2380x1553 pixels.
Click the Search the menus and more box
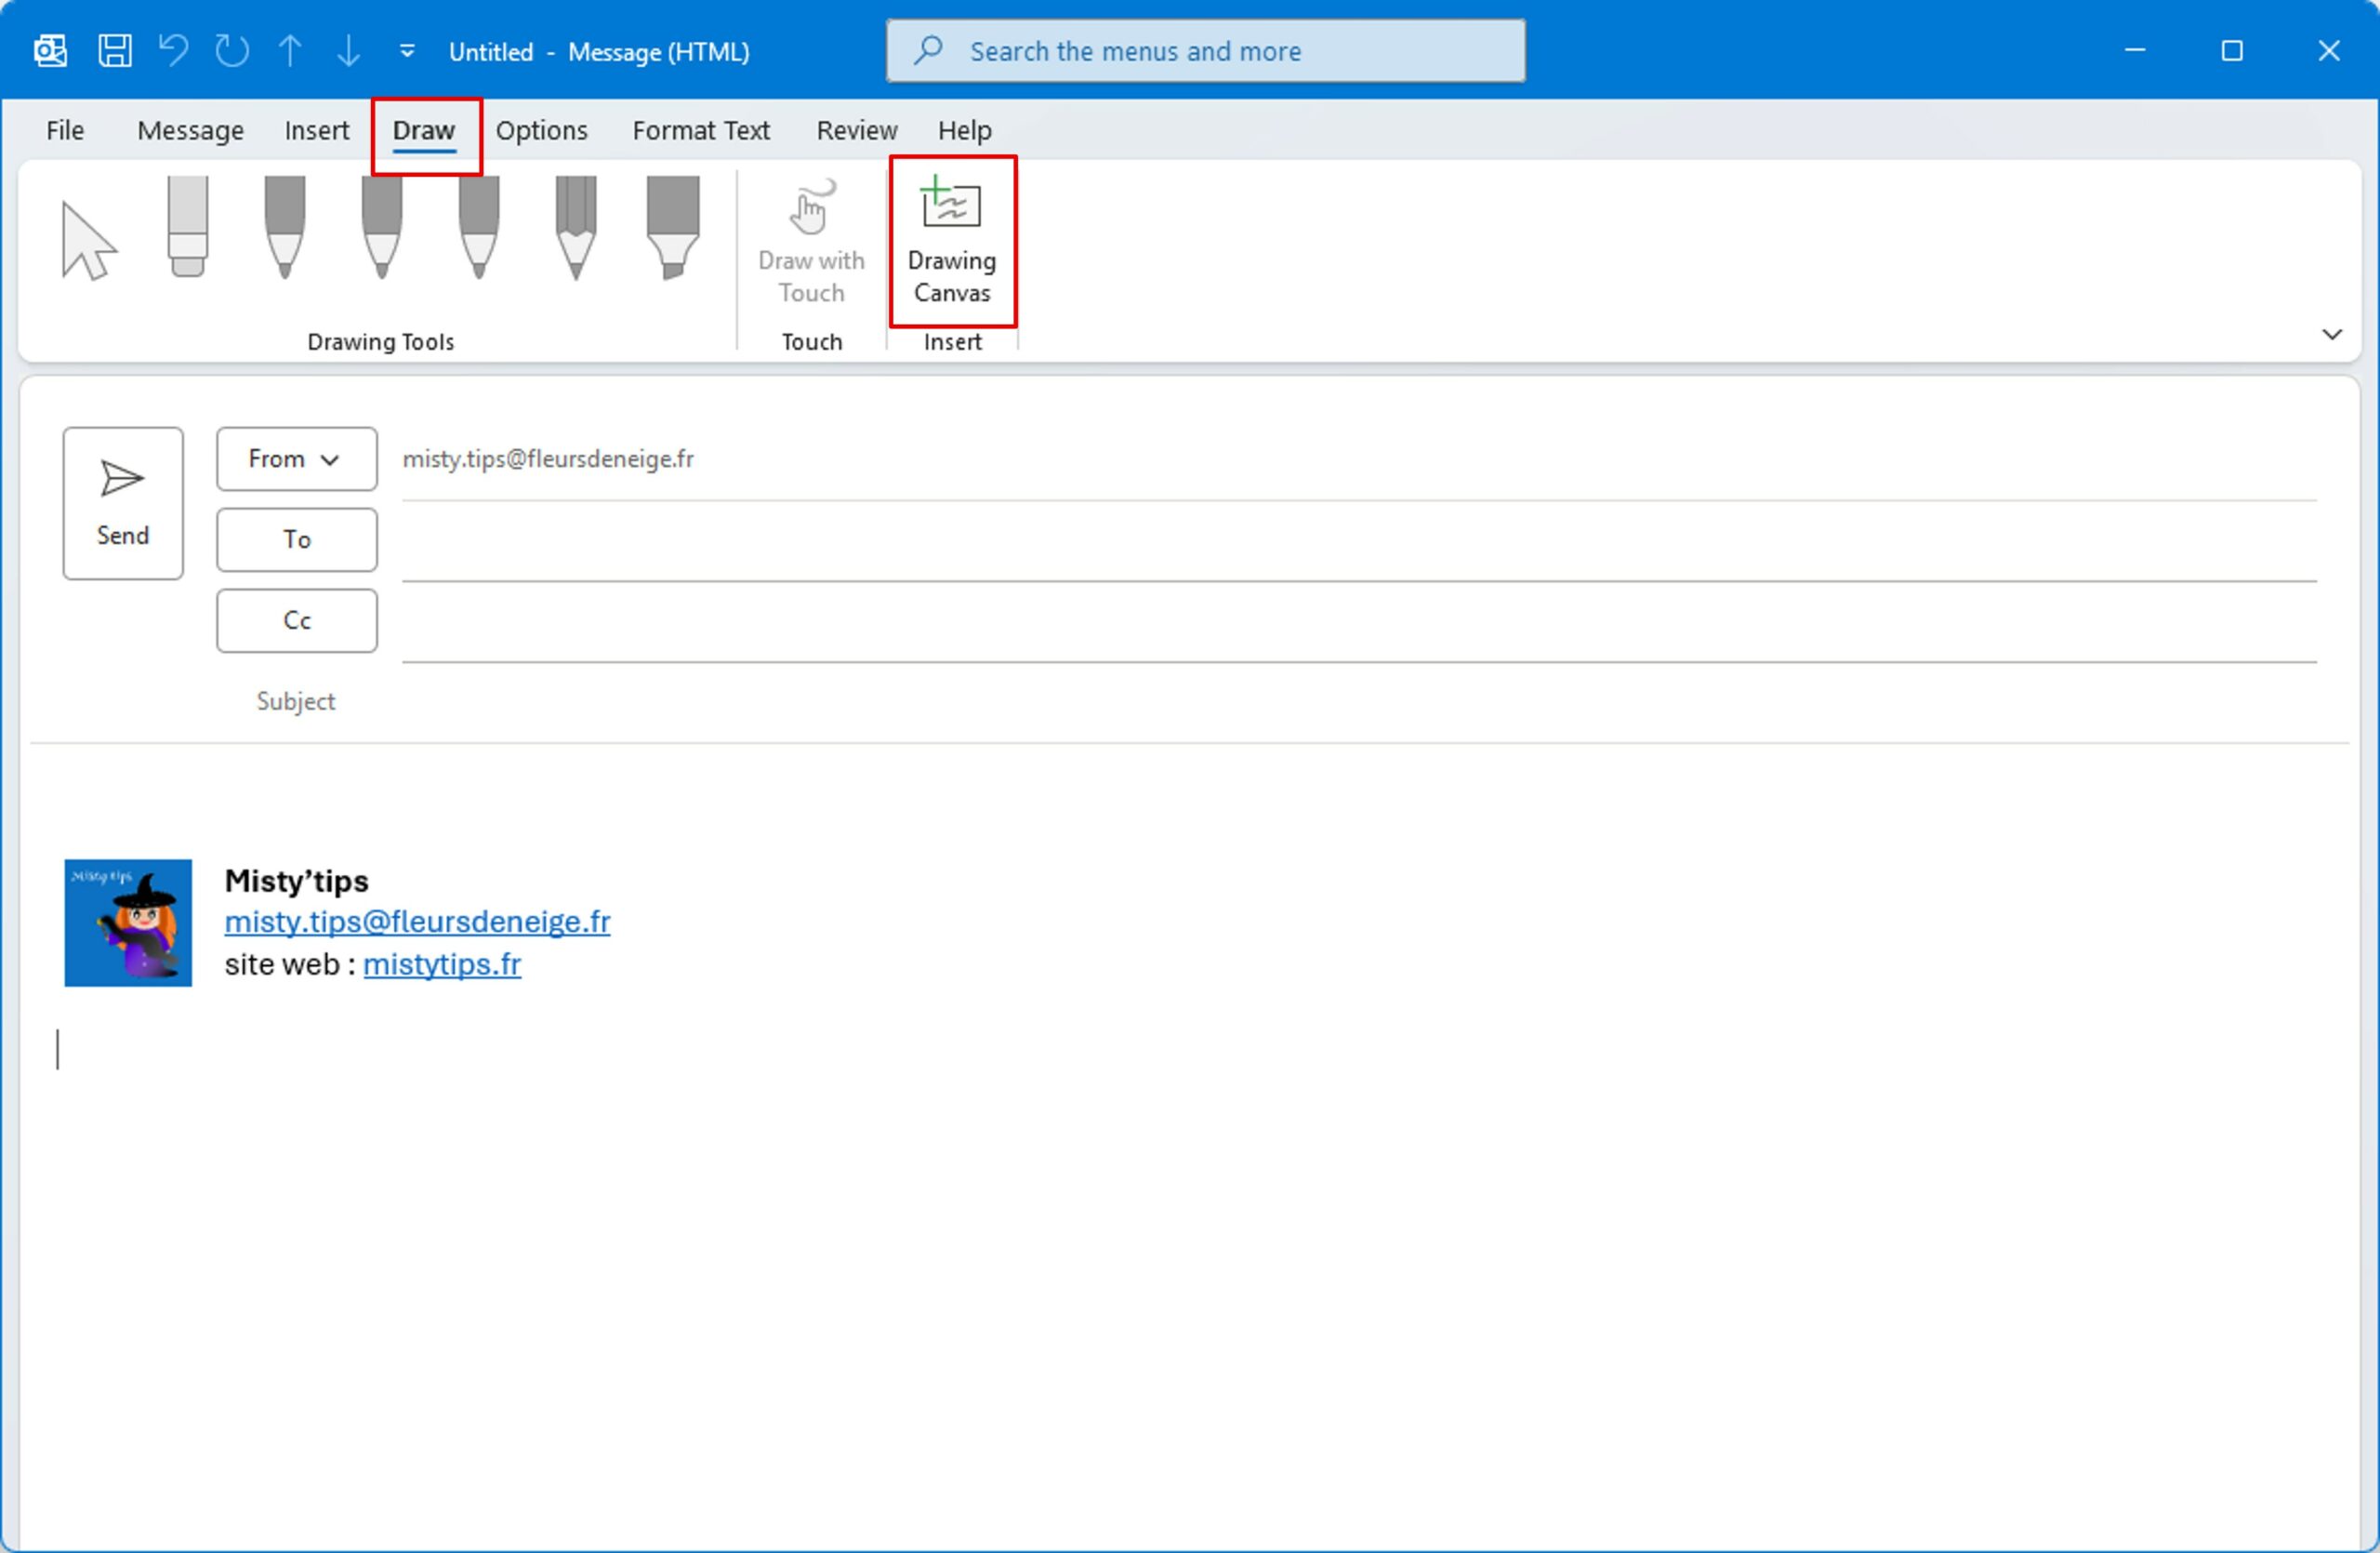pyautogui.click(x=1205, y=50)
